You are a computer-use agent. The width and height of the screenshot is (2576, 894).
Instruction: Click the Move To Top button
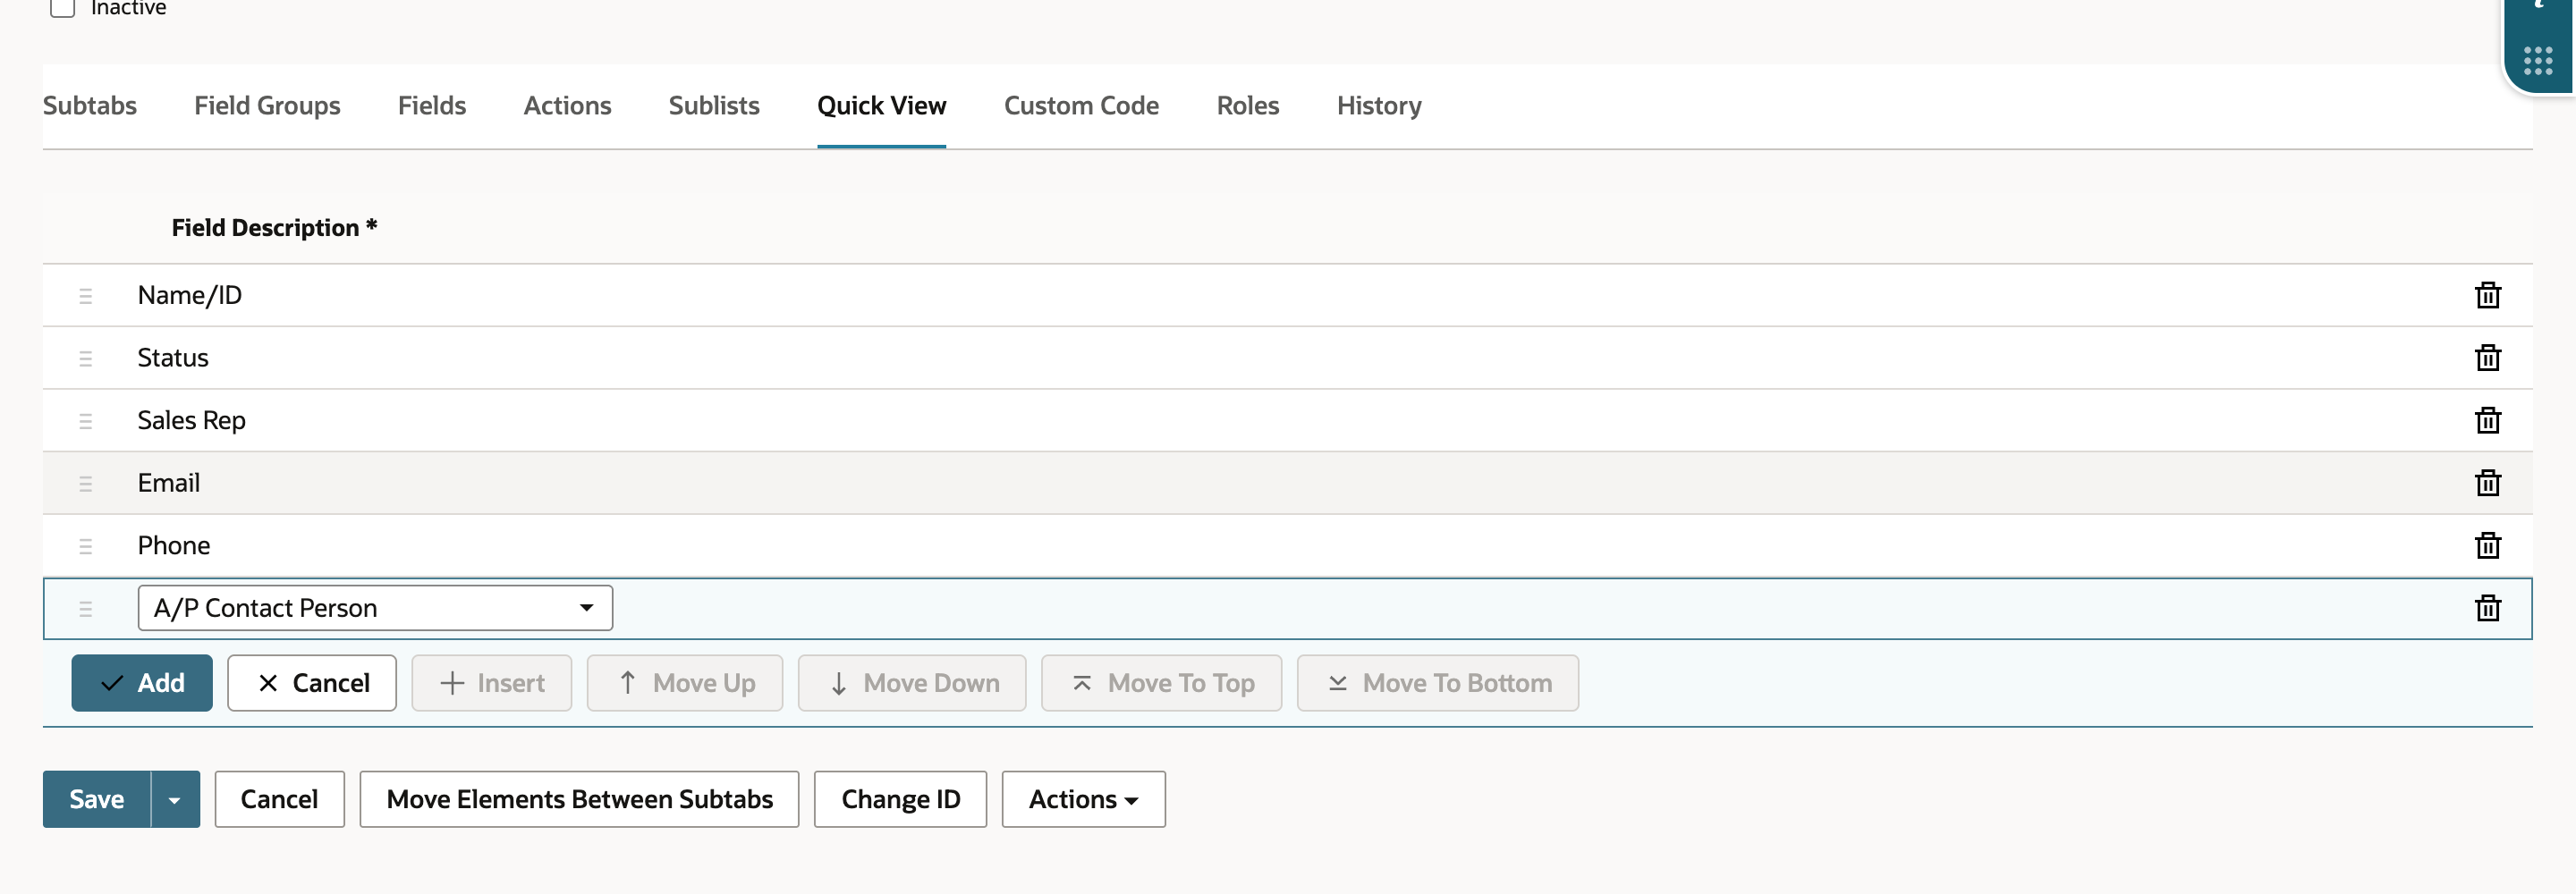(x=1161, y=683)
